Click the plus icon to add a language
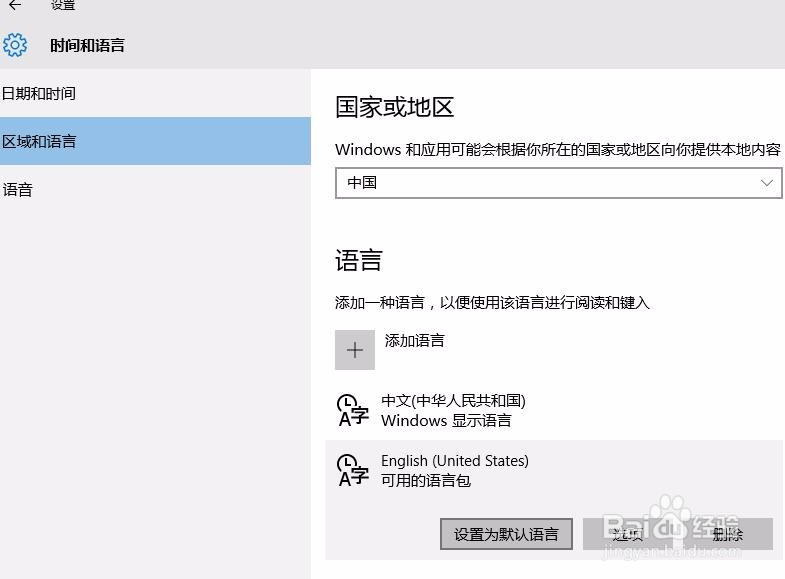 (x=354, y=350)
